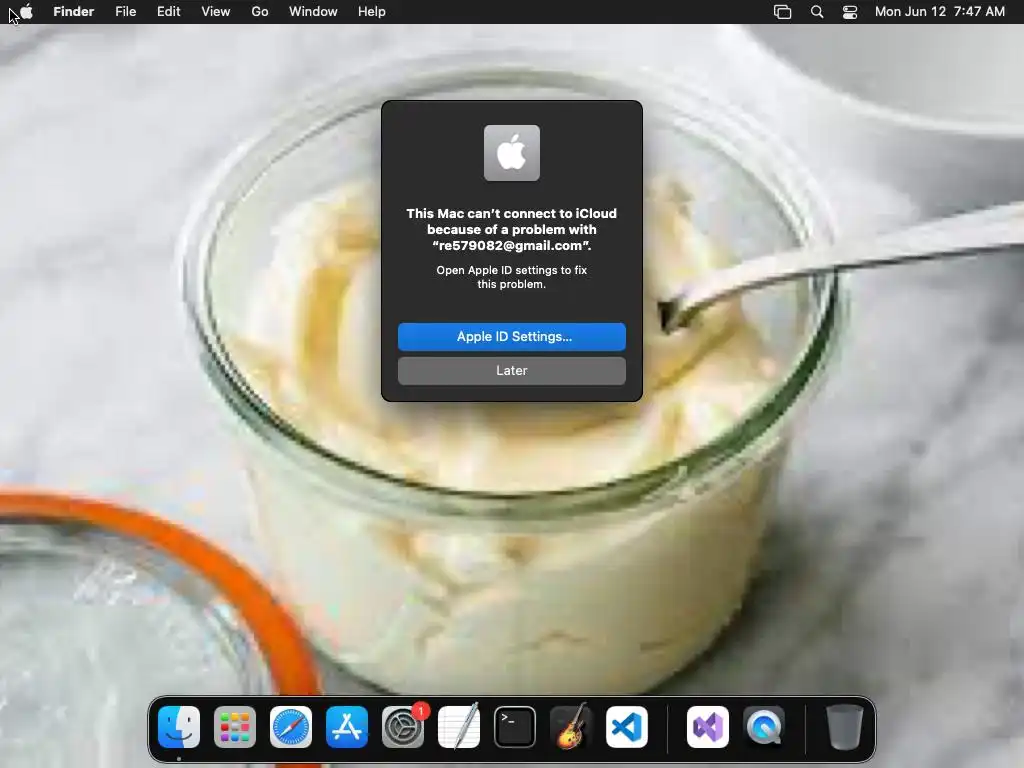Open the Go menu
The width and height of the screenshot is (1024, 768).
260,12
